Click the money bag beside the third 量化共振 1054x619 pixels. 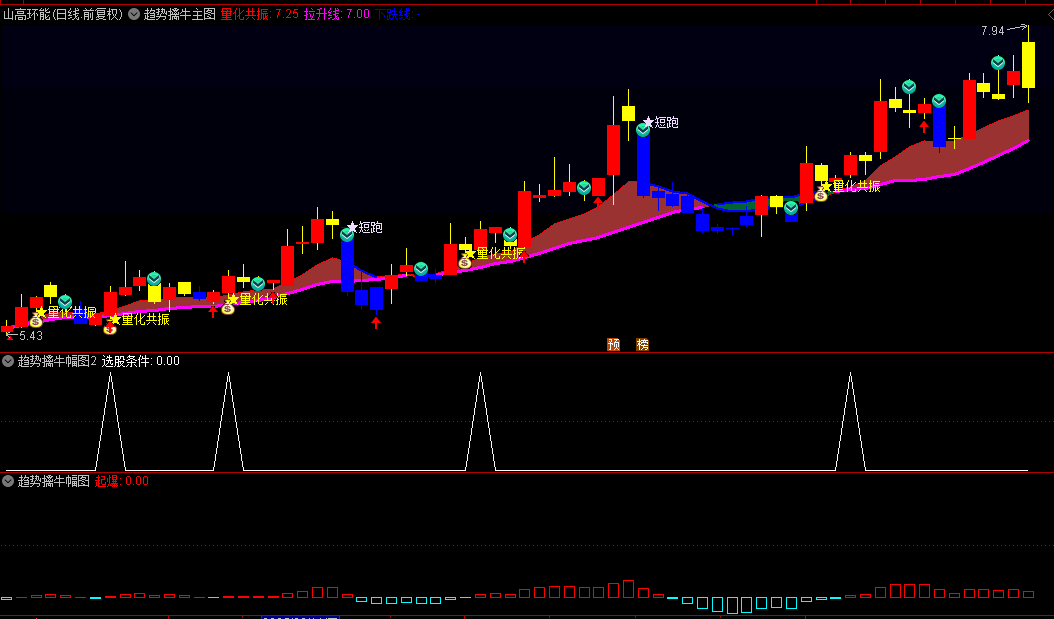(x=228, y=308)
